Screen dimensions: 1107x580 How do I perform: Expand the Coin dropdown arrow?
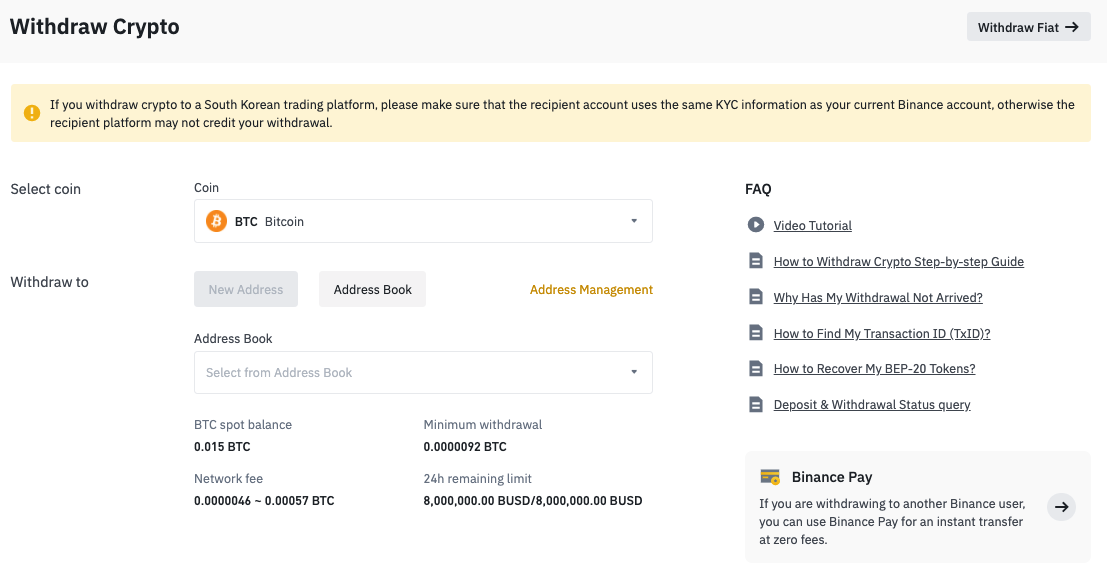click(634, 221)
